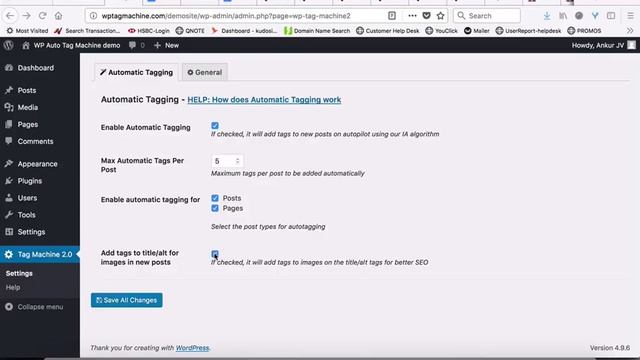Open Tag Machine Settings submenu

(x=19, y=273)
